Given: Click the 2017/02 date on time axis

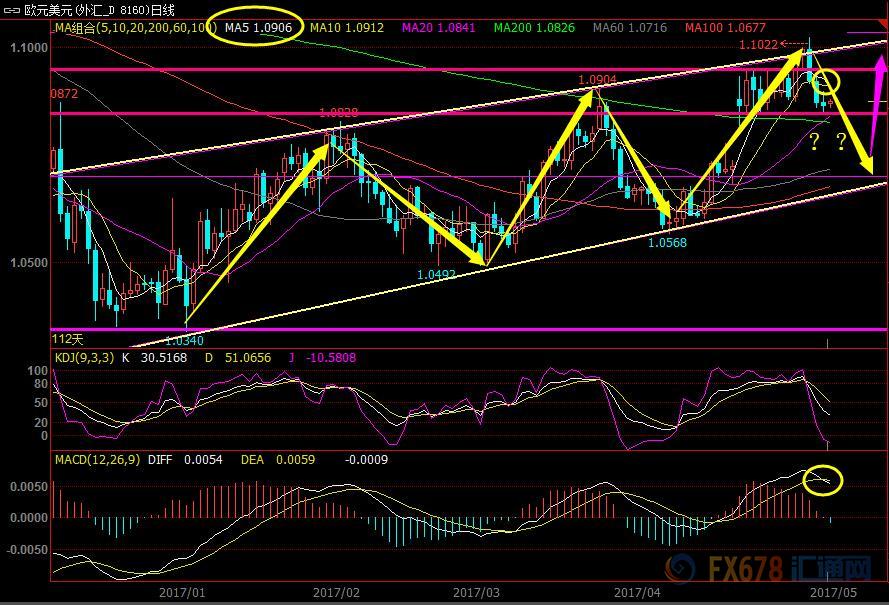Looking at the screenshot, I should coord(336,593).
